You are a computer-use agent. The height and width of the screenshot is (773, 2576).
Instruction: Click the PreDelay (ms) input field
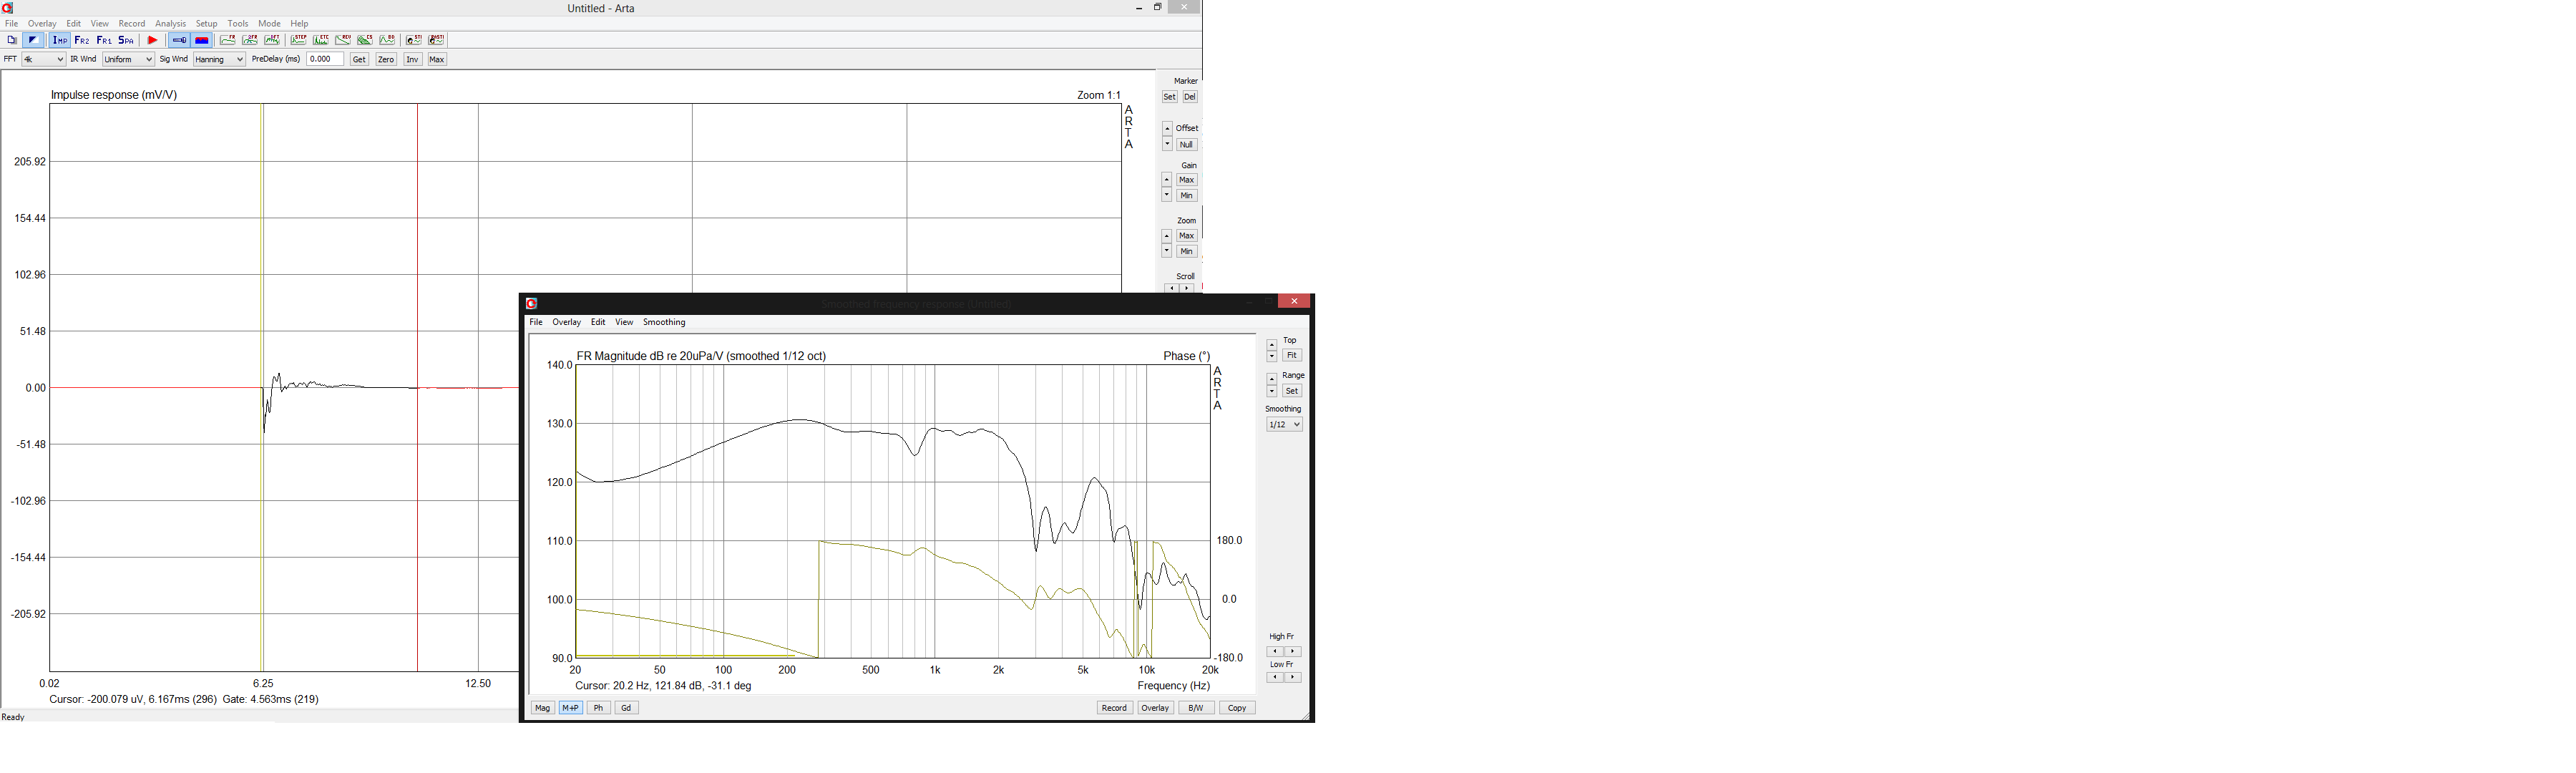pyautogui.click(x=324, y=60)
